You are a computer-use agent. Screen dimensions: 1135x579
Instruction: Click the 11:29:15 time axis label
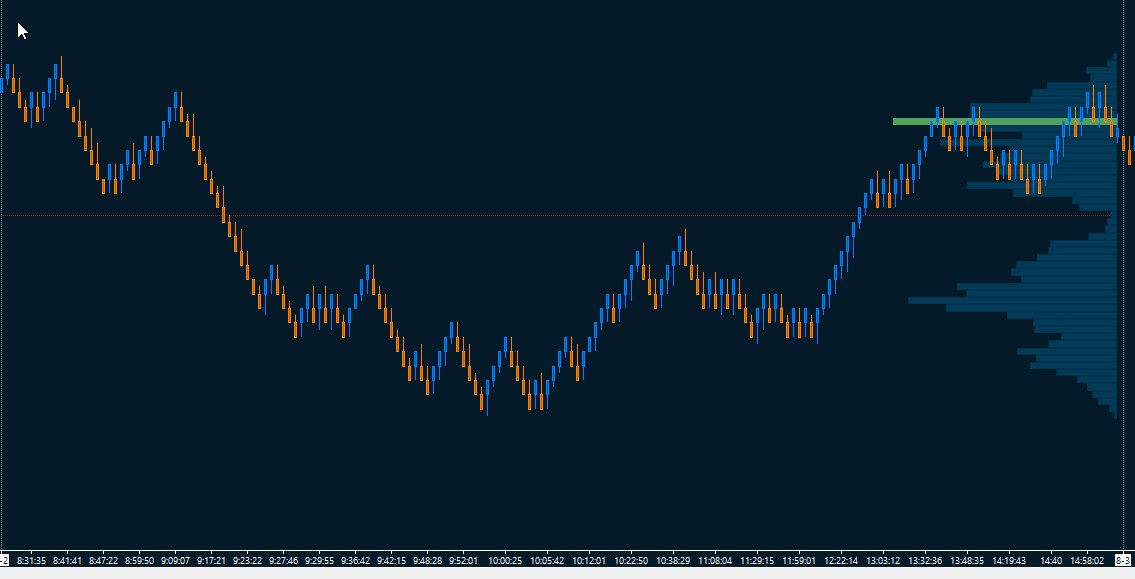point(757,560)
